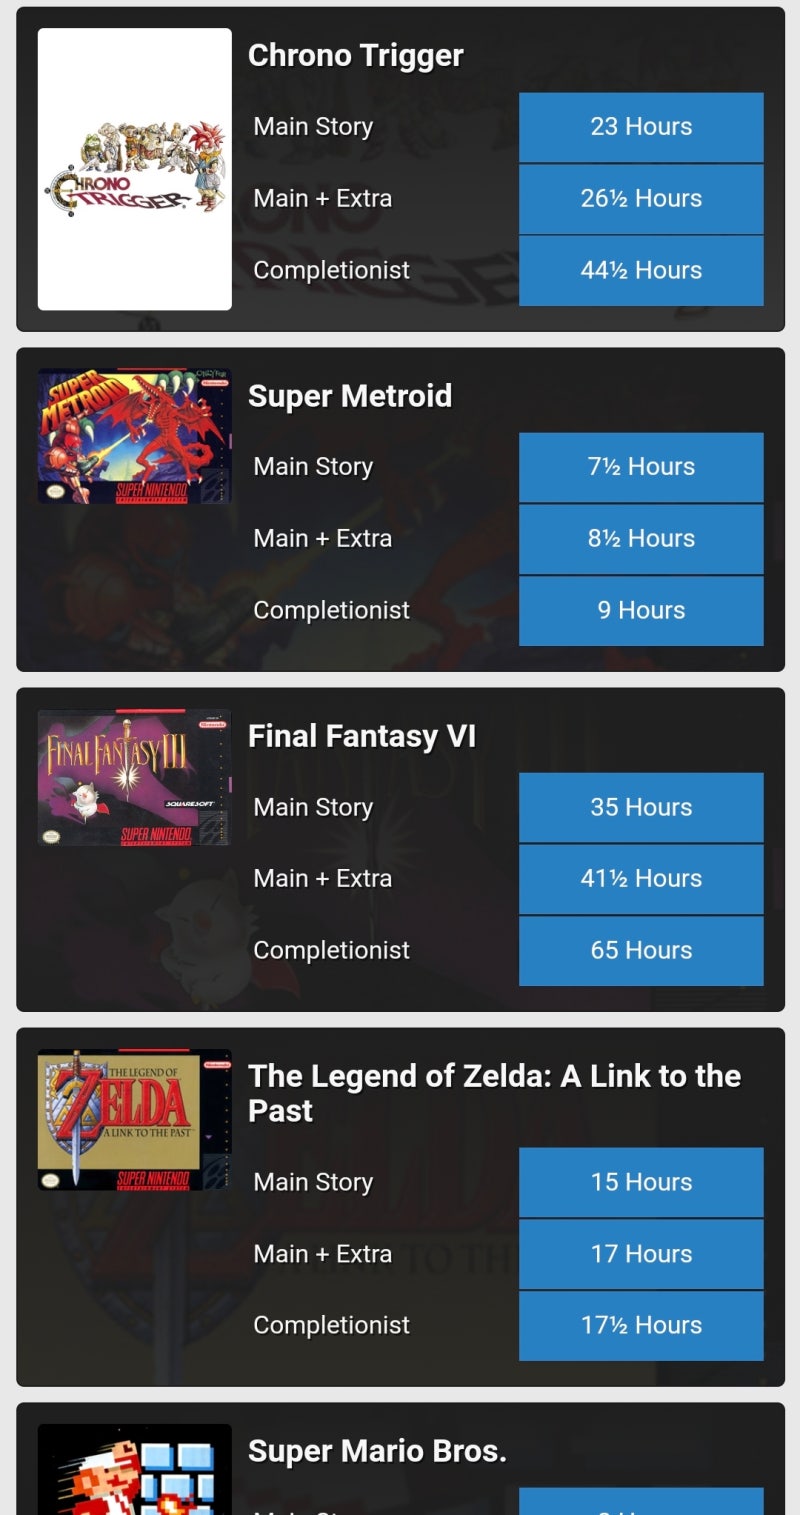
Task: Open the Super Metroid title link
Action: (350, 396)
